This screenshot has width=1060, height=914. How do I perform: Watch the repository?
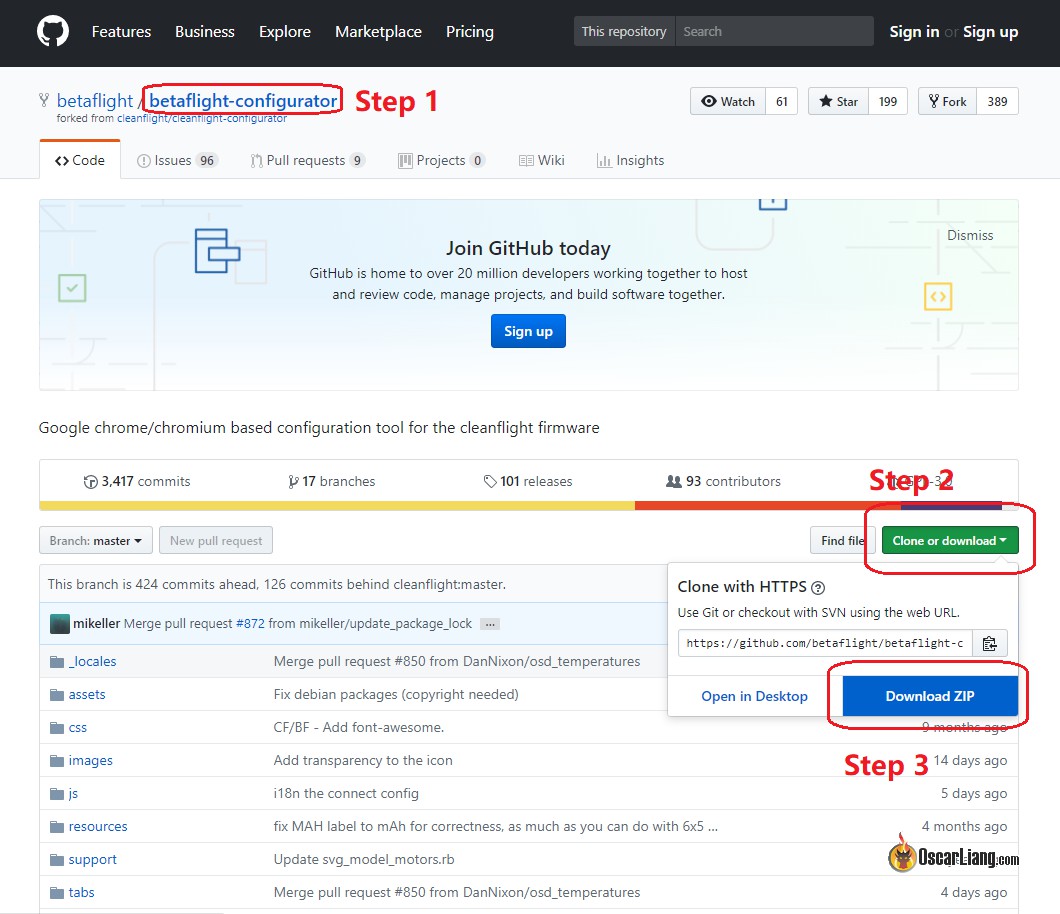coord(728,101)
